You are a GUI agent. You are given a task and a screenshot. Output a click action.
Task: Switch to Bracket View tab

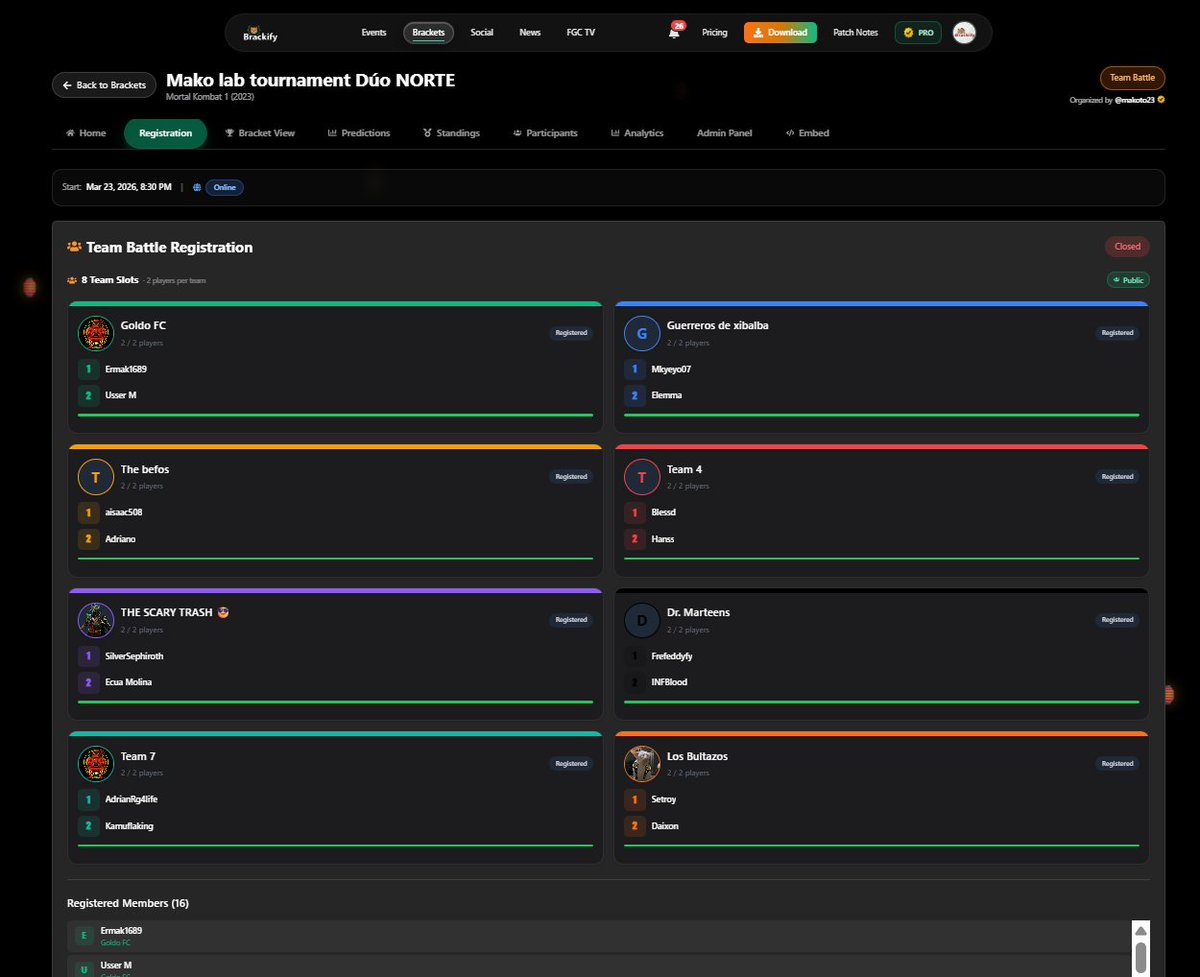tap(260, 133)
